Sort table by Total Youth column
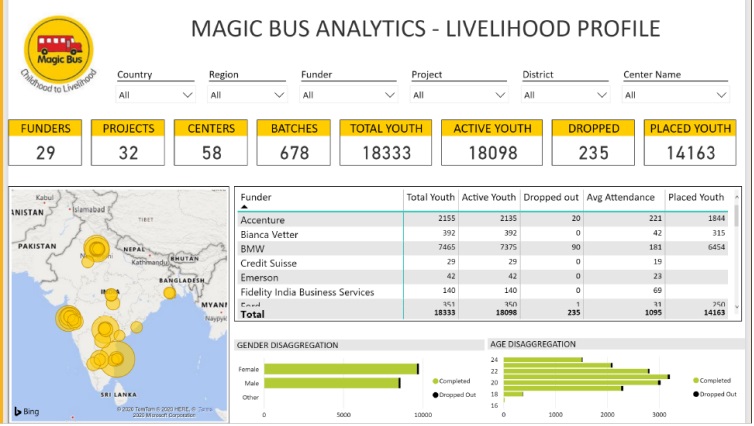Viewport: 754px width, 426px height. [x=431, y=197]
